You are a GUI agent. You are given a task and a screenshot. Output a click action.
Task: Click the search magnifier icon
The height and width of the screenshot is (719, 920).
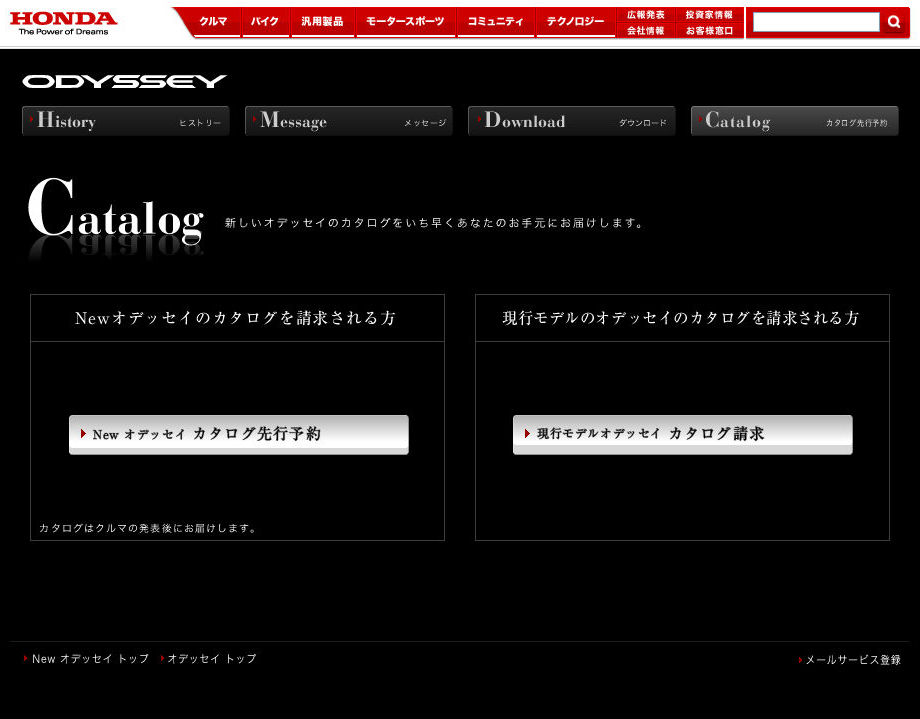click(894, 22)
